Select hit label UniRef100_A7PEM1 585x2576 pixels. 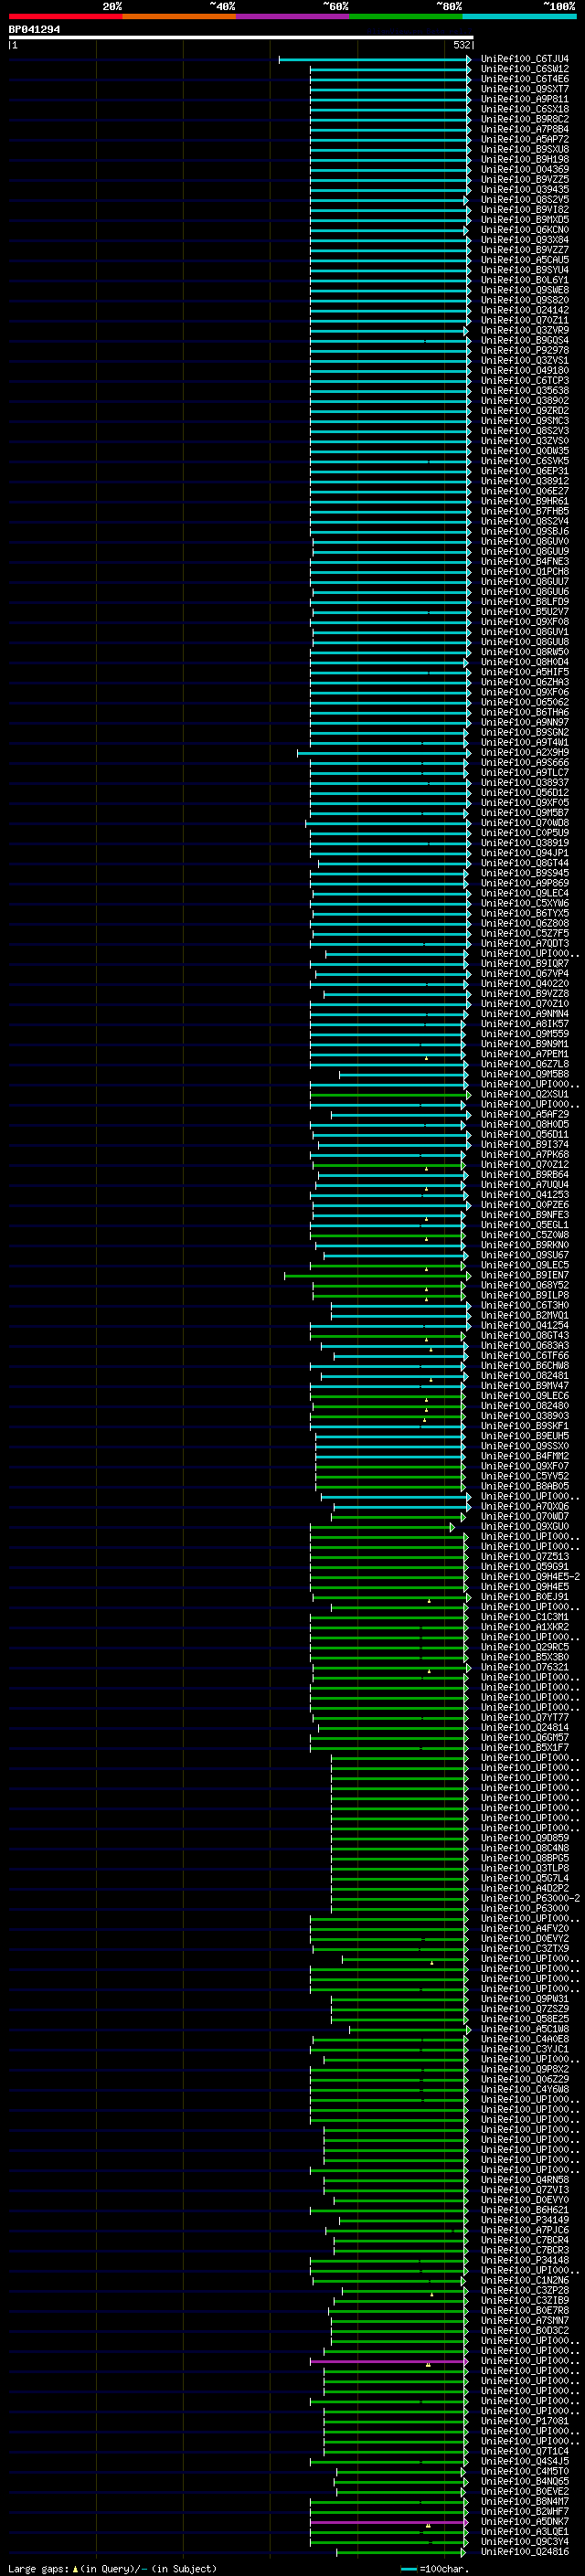click(524, 1054)
